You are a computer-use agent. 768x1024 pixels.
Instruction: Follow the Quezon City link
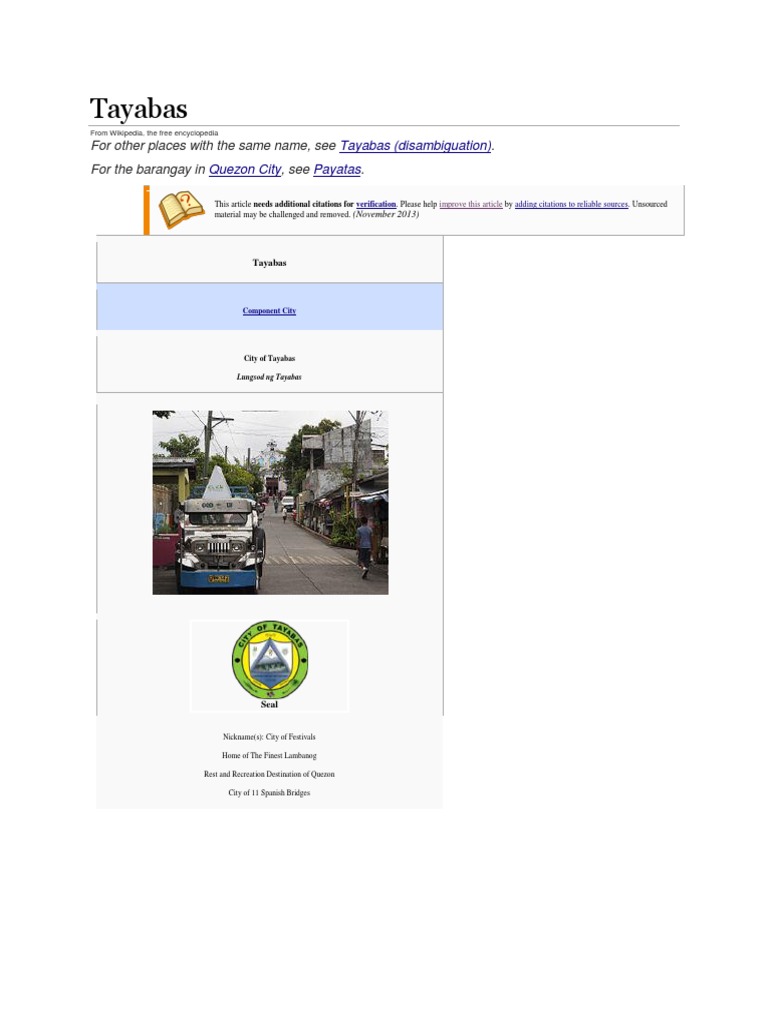pyautogui.click(x=245, y=169)
